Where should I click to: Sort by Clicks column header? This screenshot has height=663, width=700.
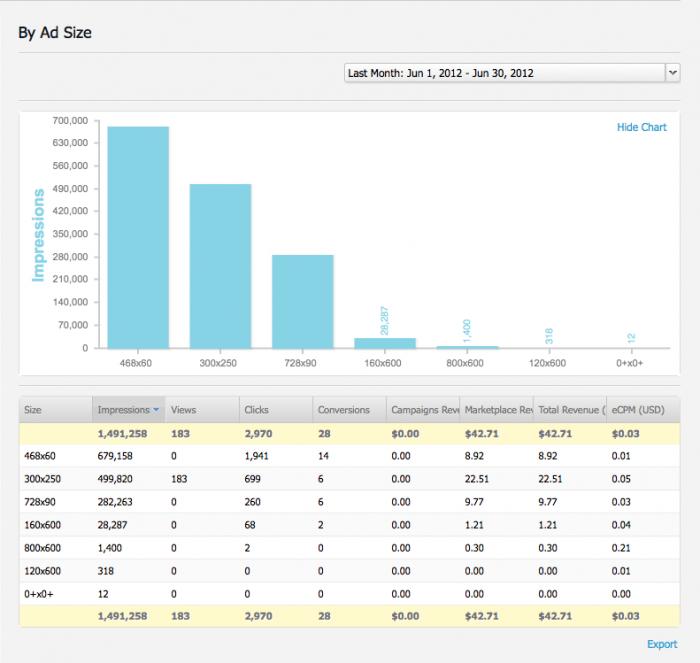point(273,409)
